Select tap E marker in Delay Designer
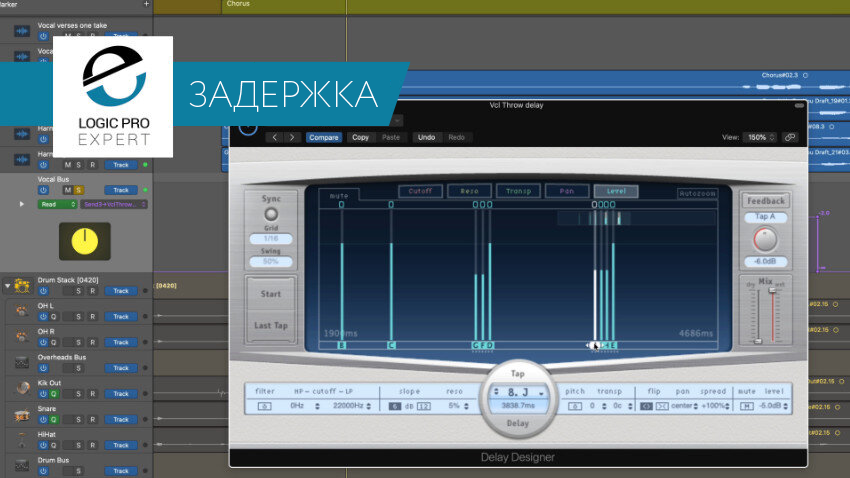Viewport: 850px width, 478px height. (x=613, y=345)
